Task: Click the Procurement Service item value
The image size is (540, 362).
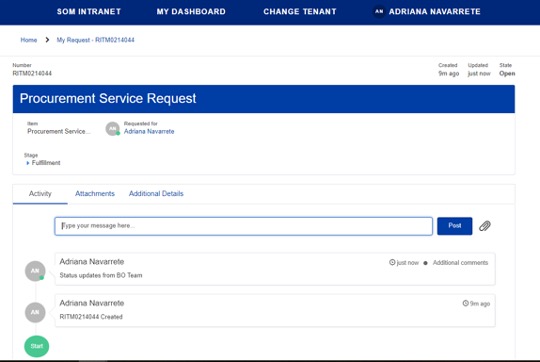Action: click(x=59, y=131)
